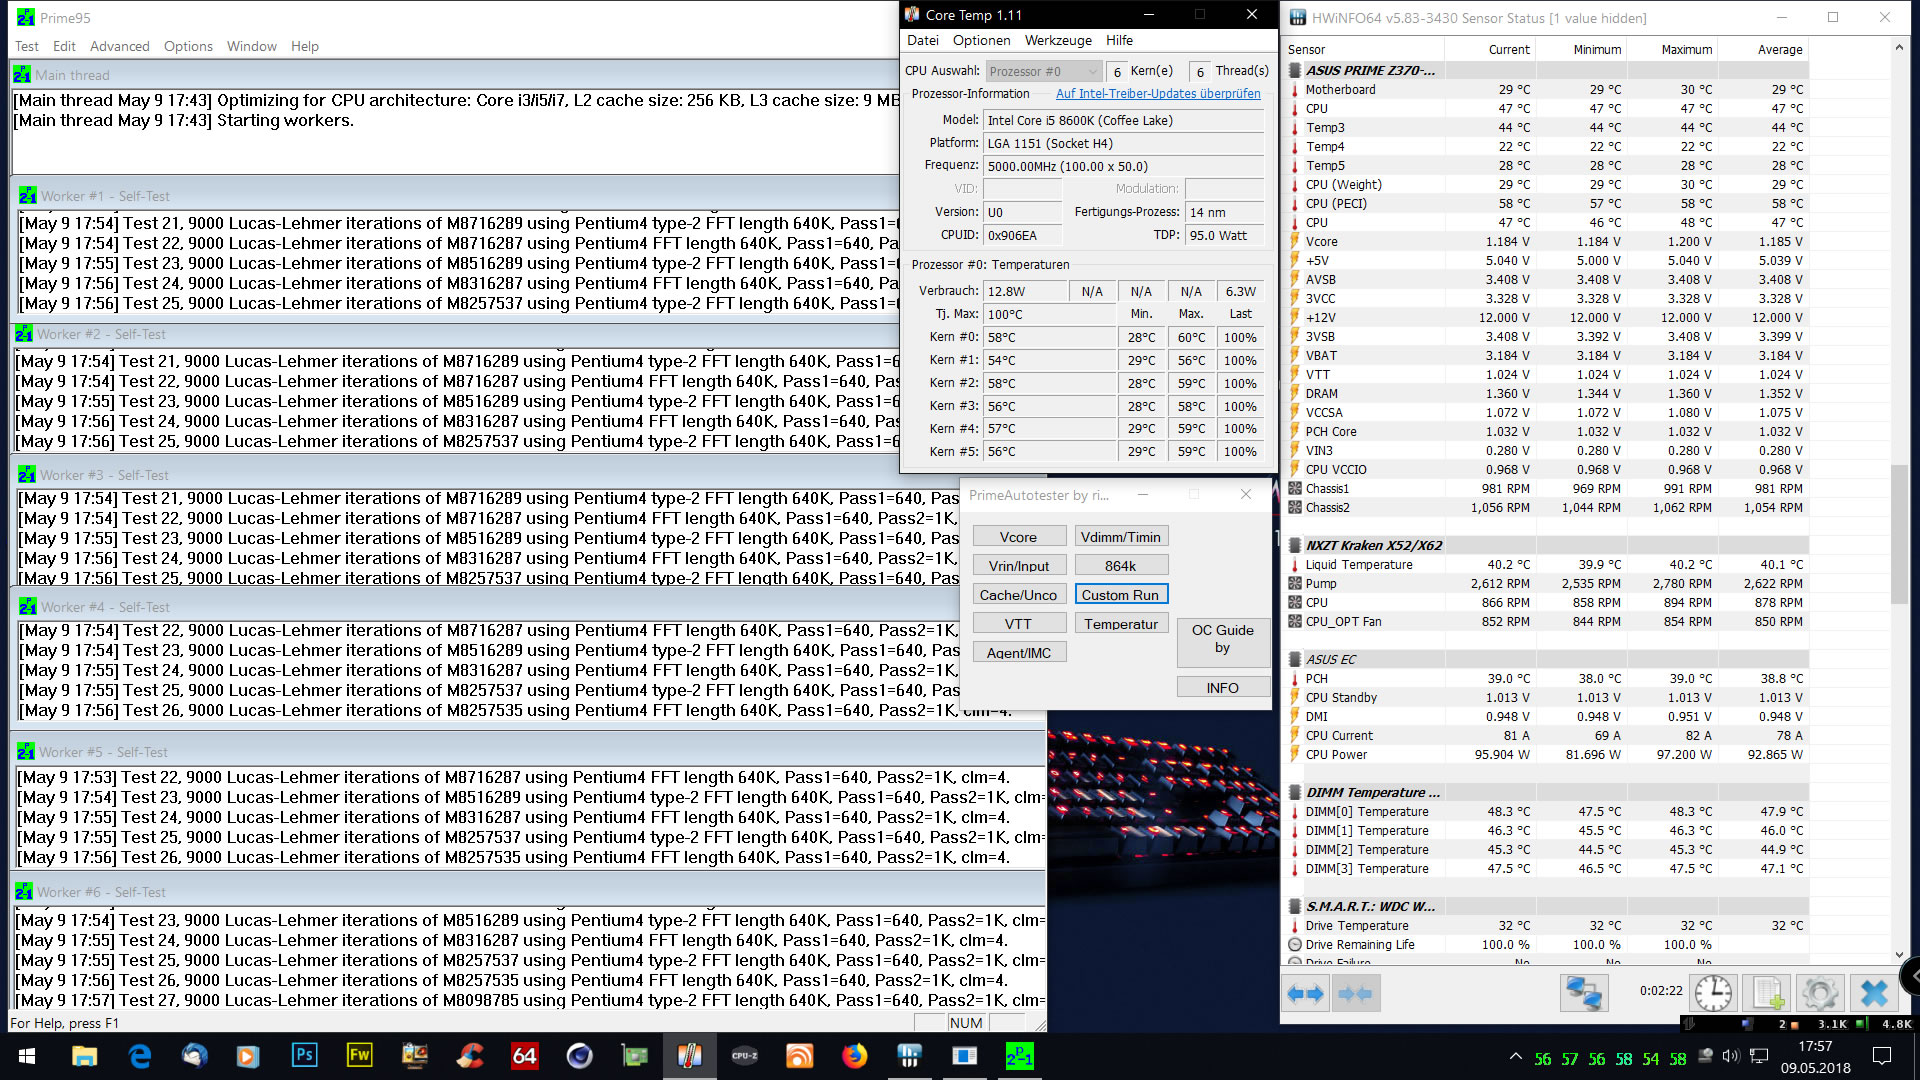Open HWiNFO remote network monitors icon

[x=1584, y=994]
